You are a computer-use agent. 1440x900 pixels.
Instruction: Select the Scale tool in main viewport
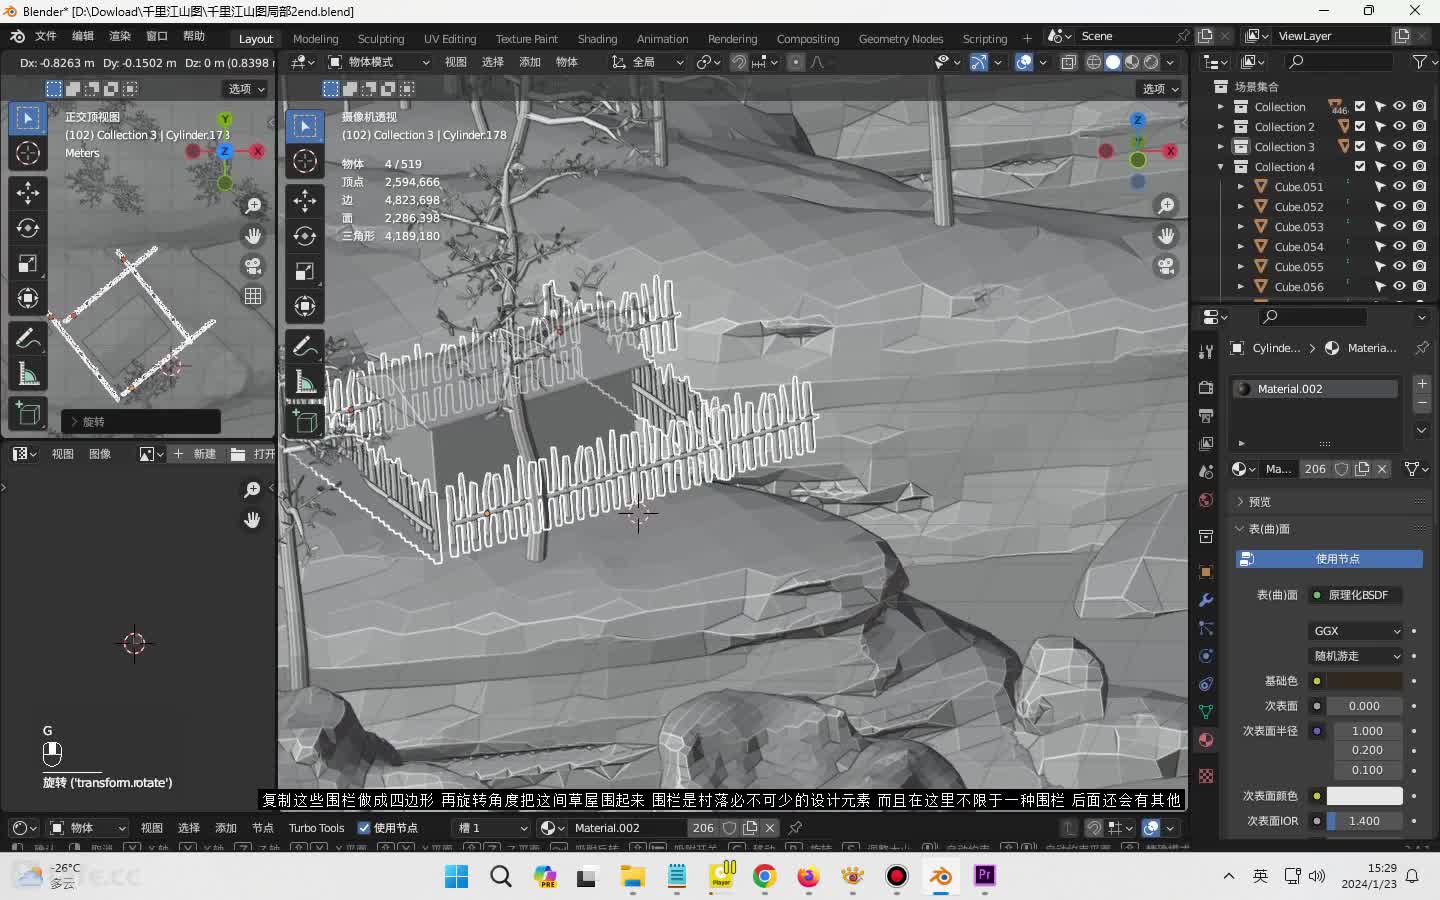tap(305, 271)
